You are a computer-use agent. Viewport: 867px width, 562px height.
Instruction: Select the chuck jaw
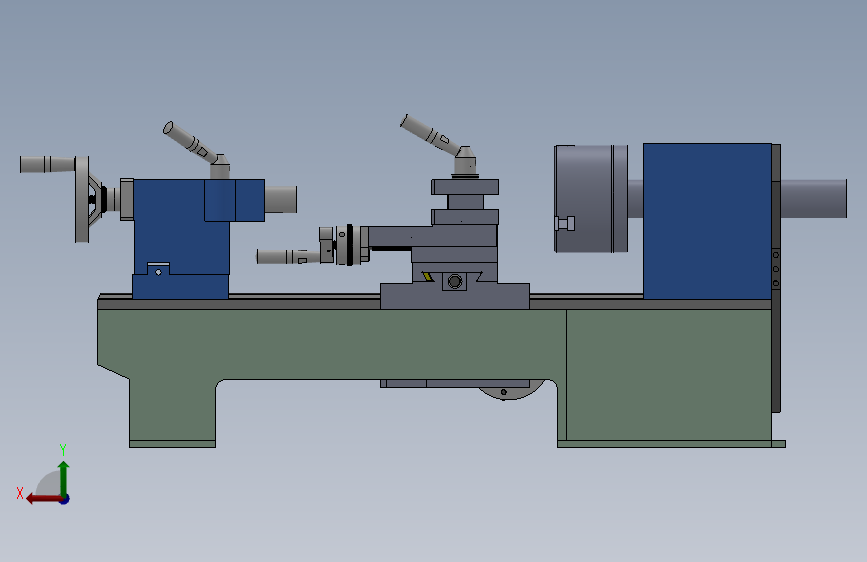565,223
